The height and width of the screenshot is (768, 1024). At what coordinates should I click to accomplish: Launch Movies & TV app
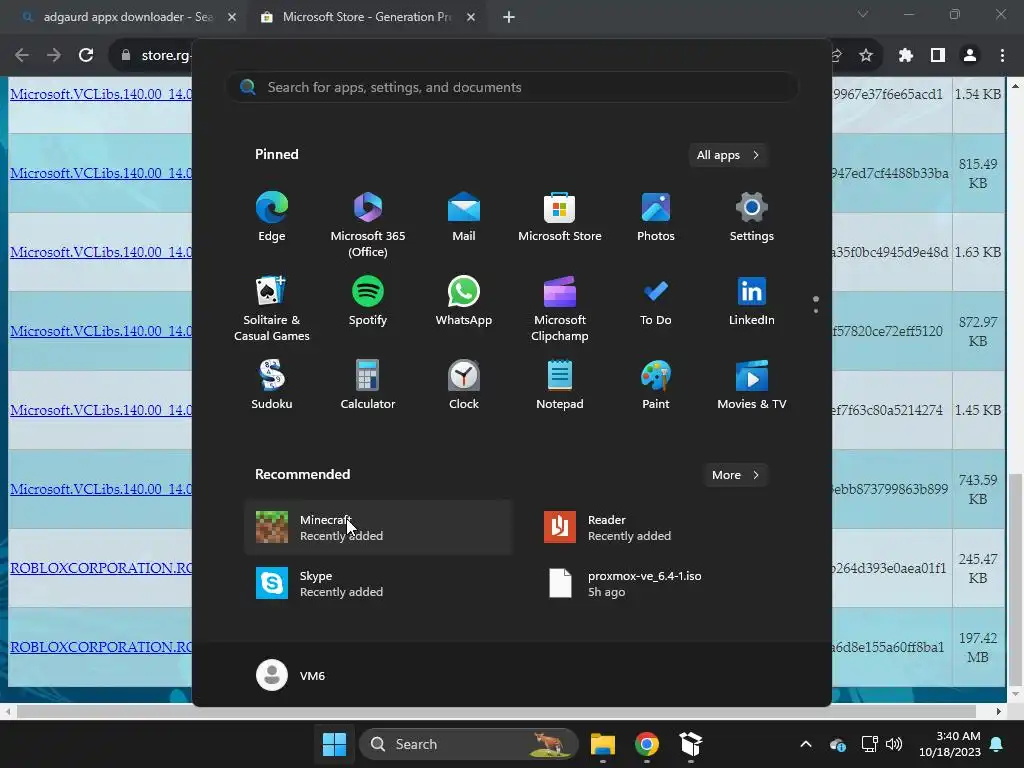tap(752, 385)
